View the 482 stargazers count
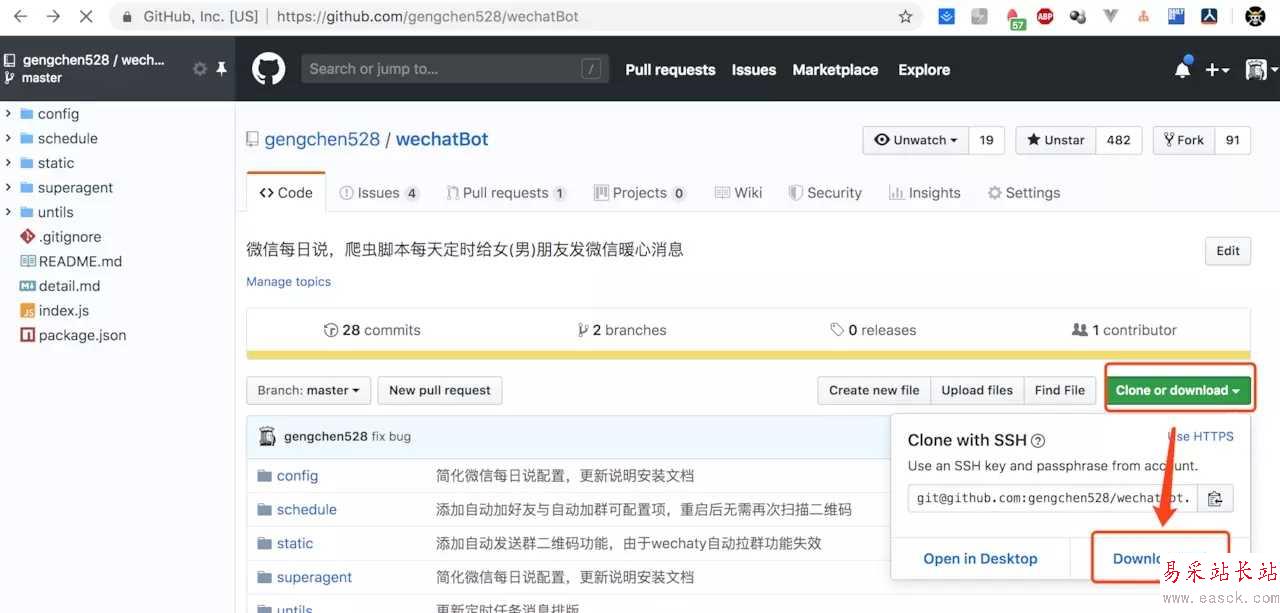The height and width of the screenshot is (613, 1280). coord(1119,140)
